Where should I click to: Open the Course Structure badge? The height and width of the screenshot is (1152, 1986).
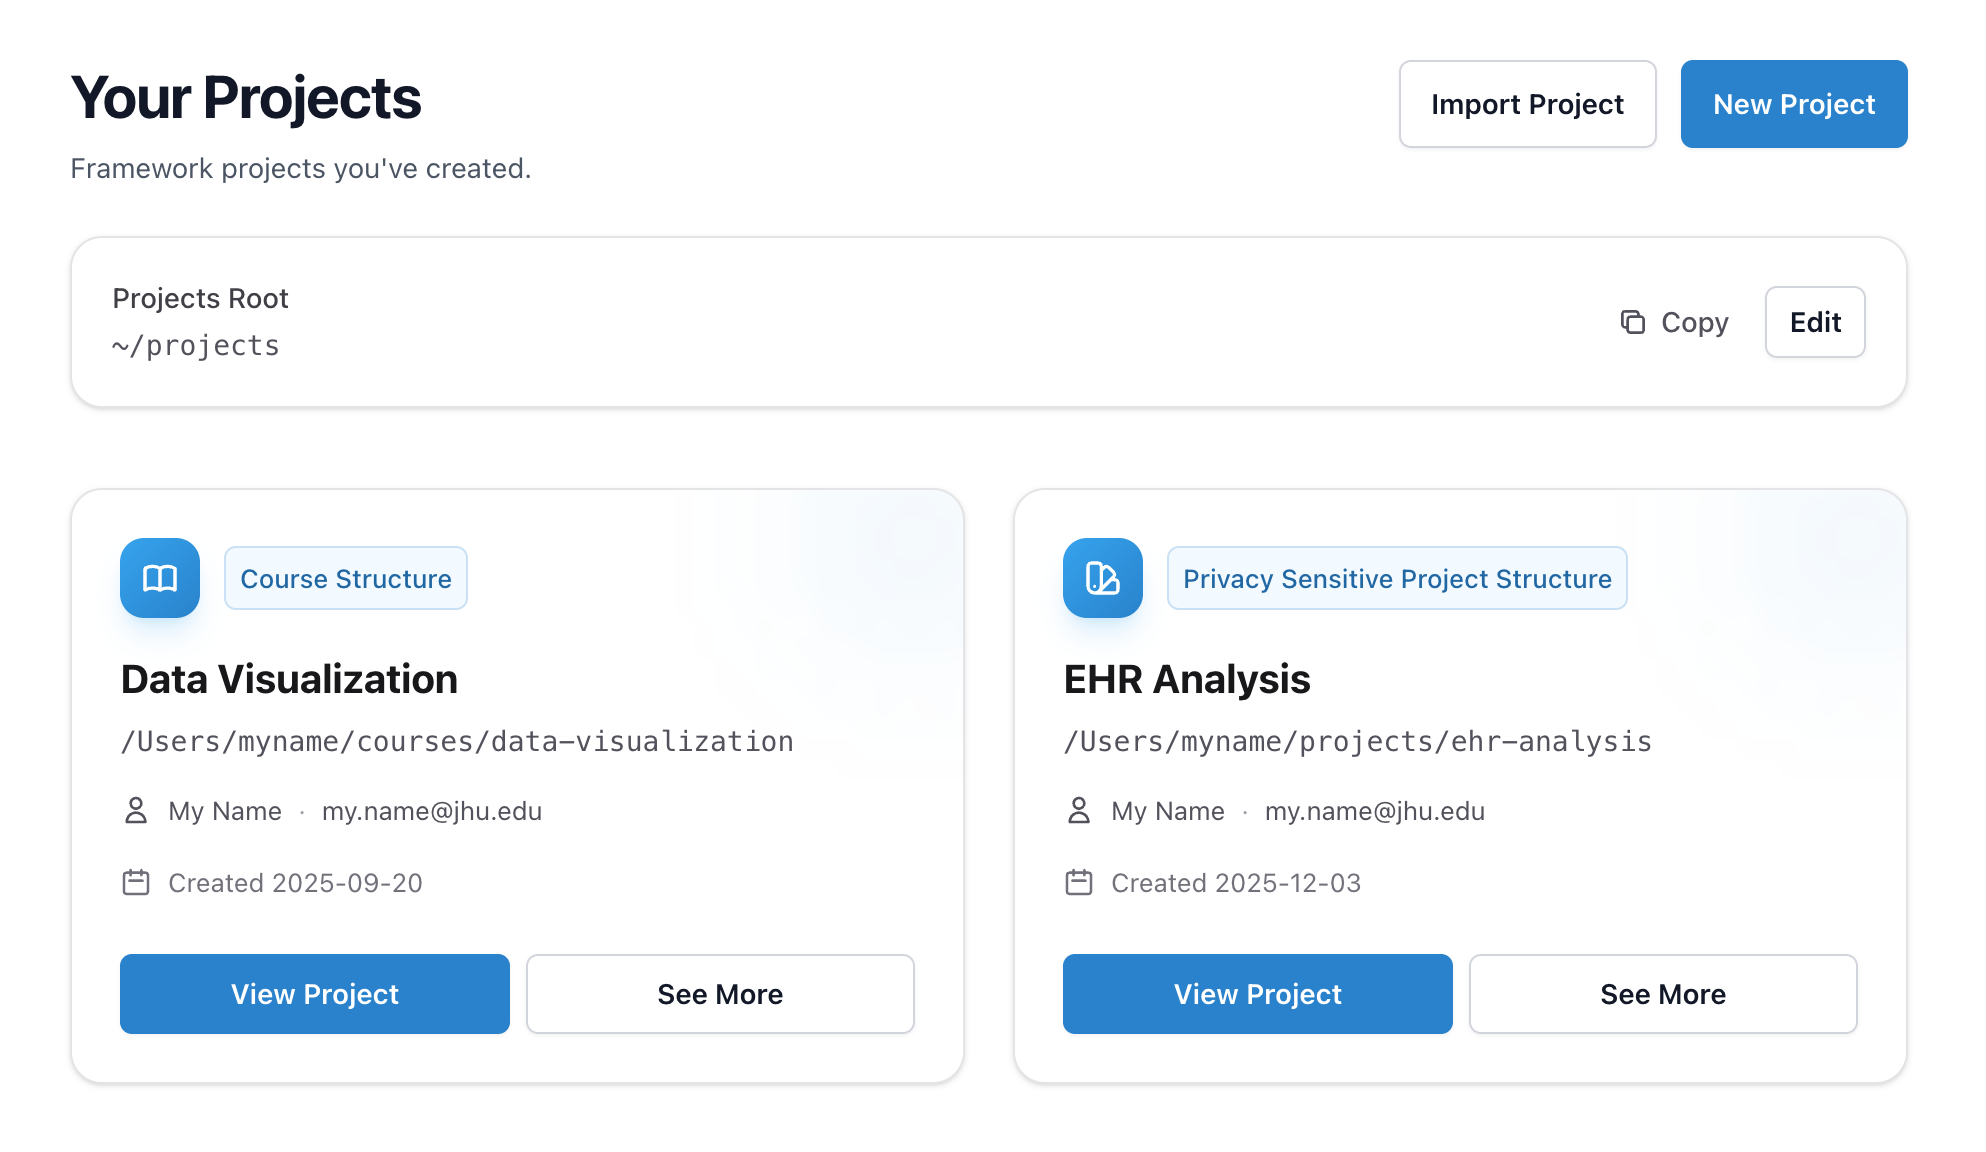346,578
